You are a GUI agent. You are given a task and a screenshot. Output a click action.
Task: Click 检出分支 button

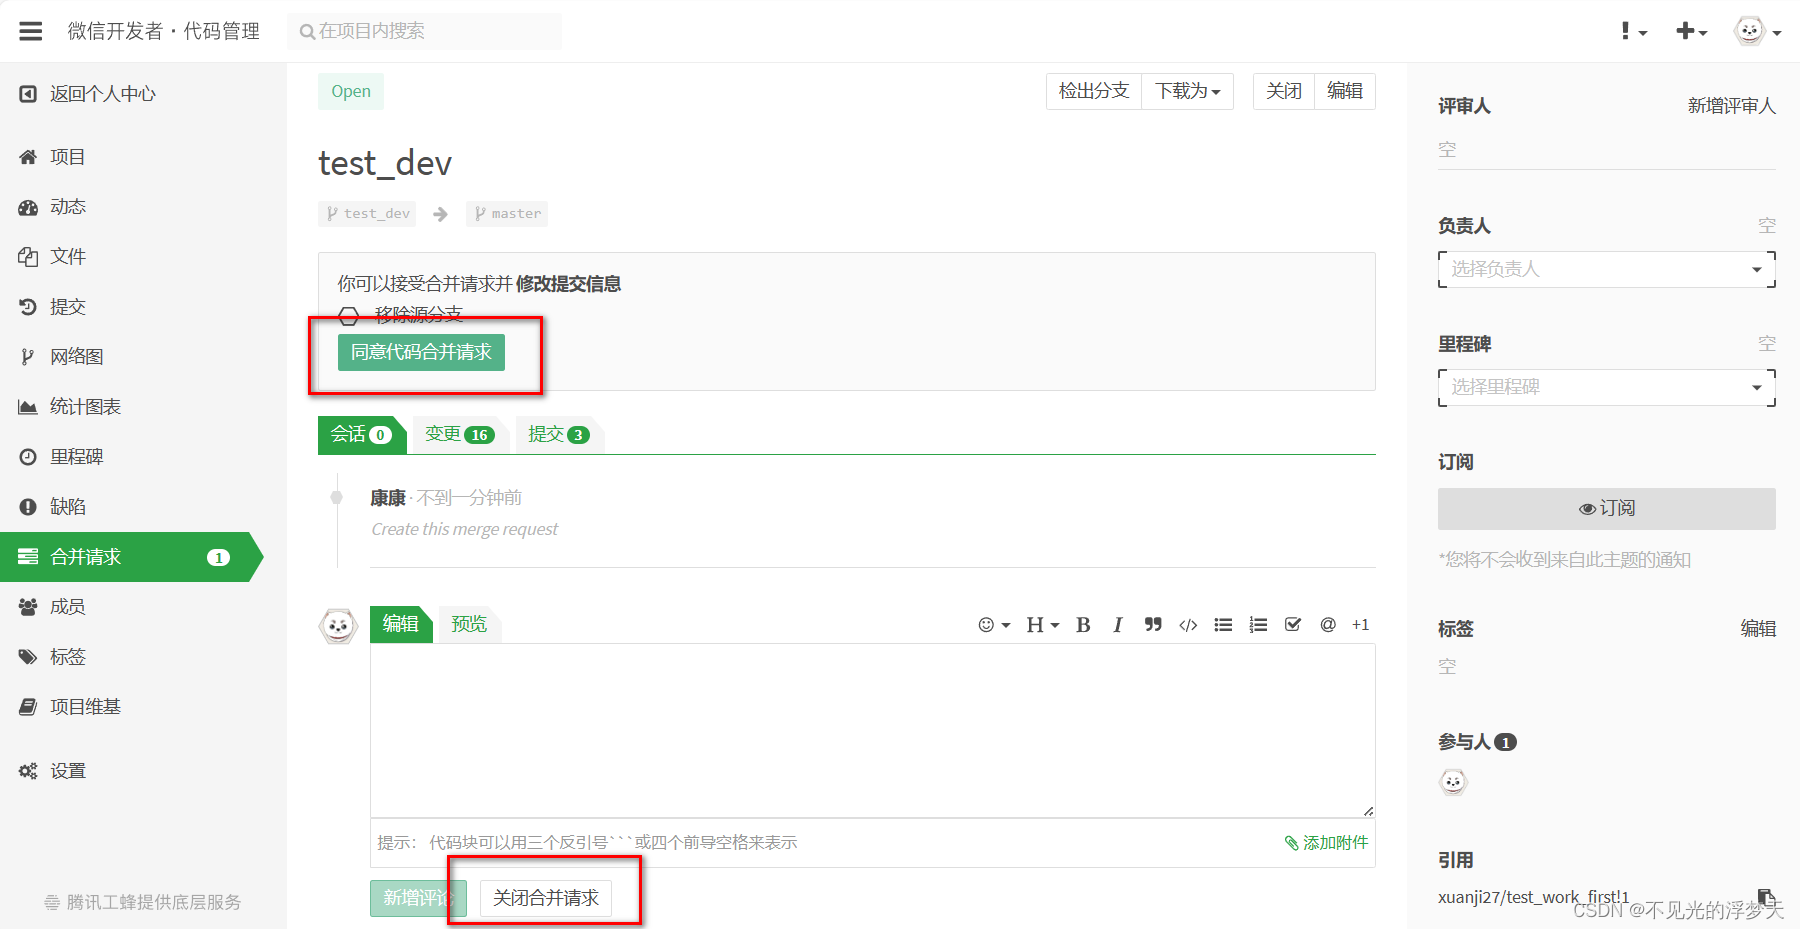[1094, 91]
